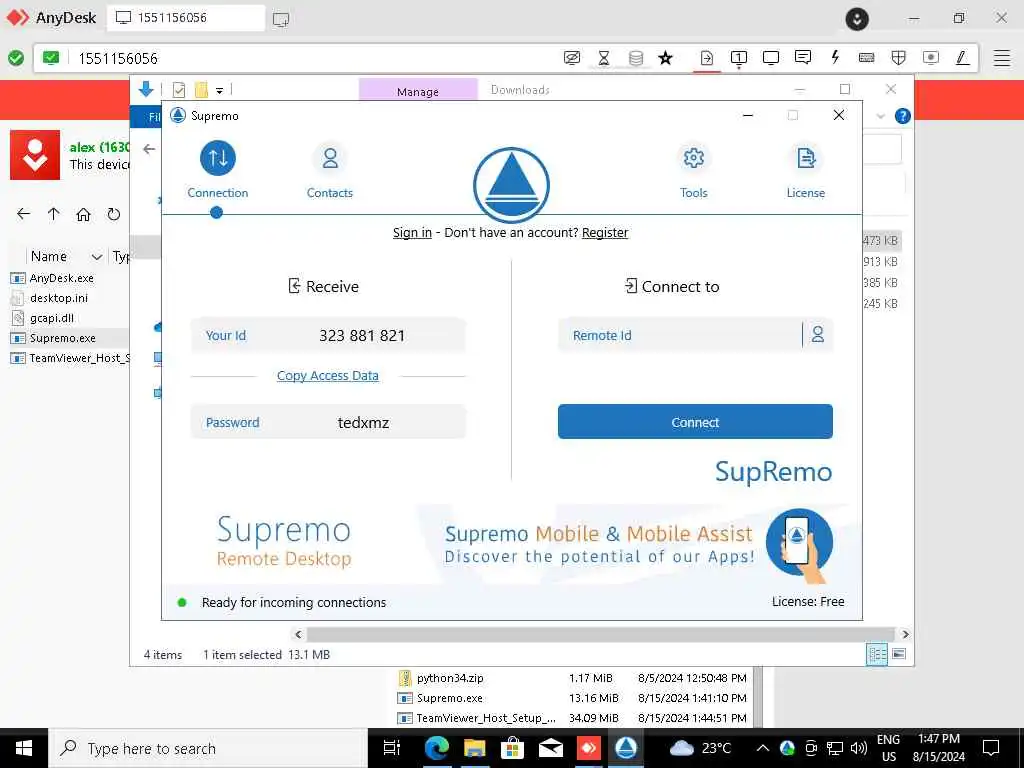The image size is (1024, 768).
Task: Click the AnyDesk hourglass icon
Action: [x=603, y=58]
